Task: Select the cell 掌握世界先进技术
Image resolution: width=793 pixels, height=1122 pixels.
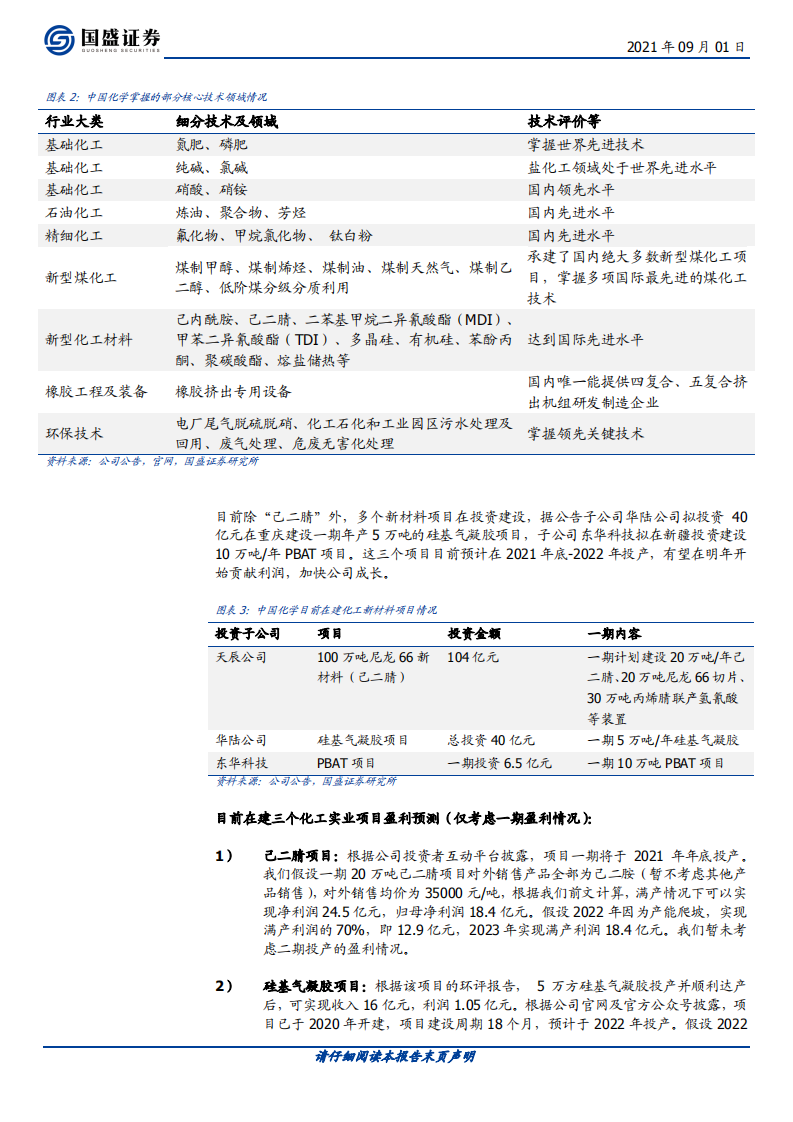Action: (x=585, y=145)
